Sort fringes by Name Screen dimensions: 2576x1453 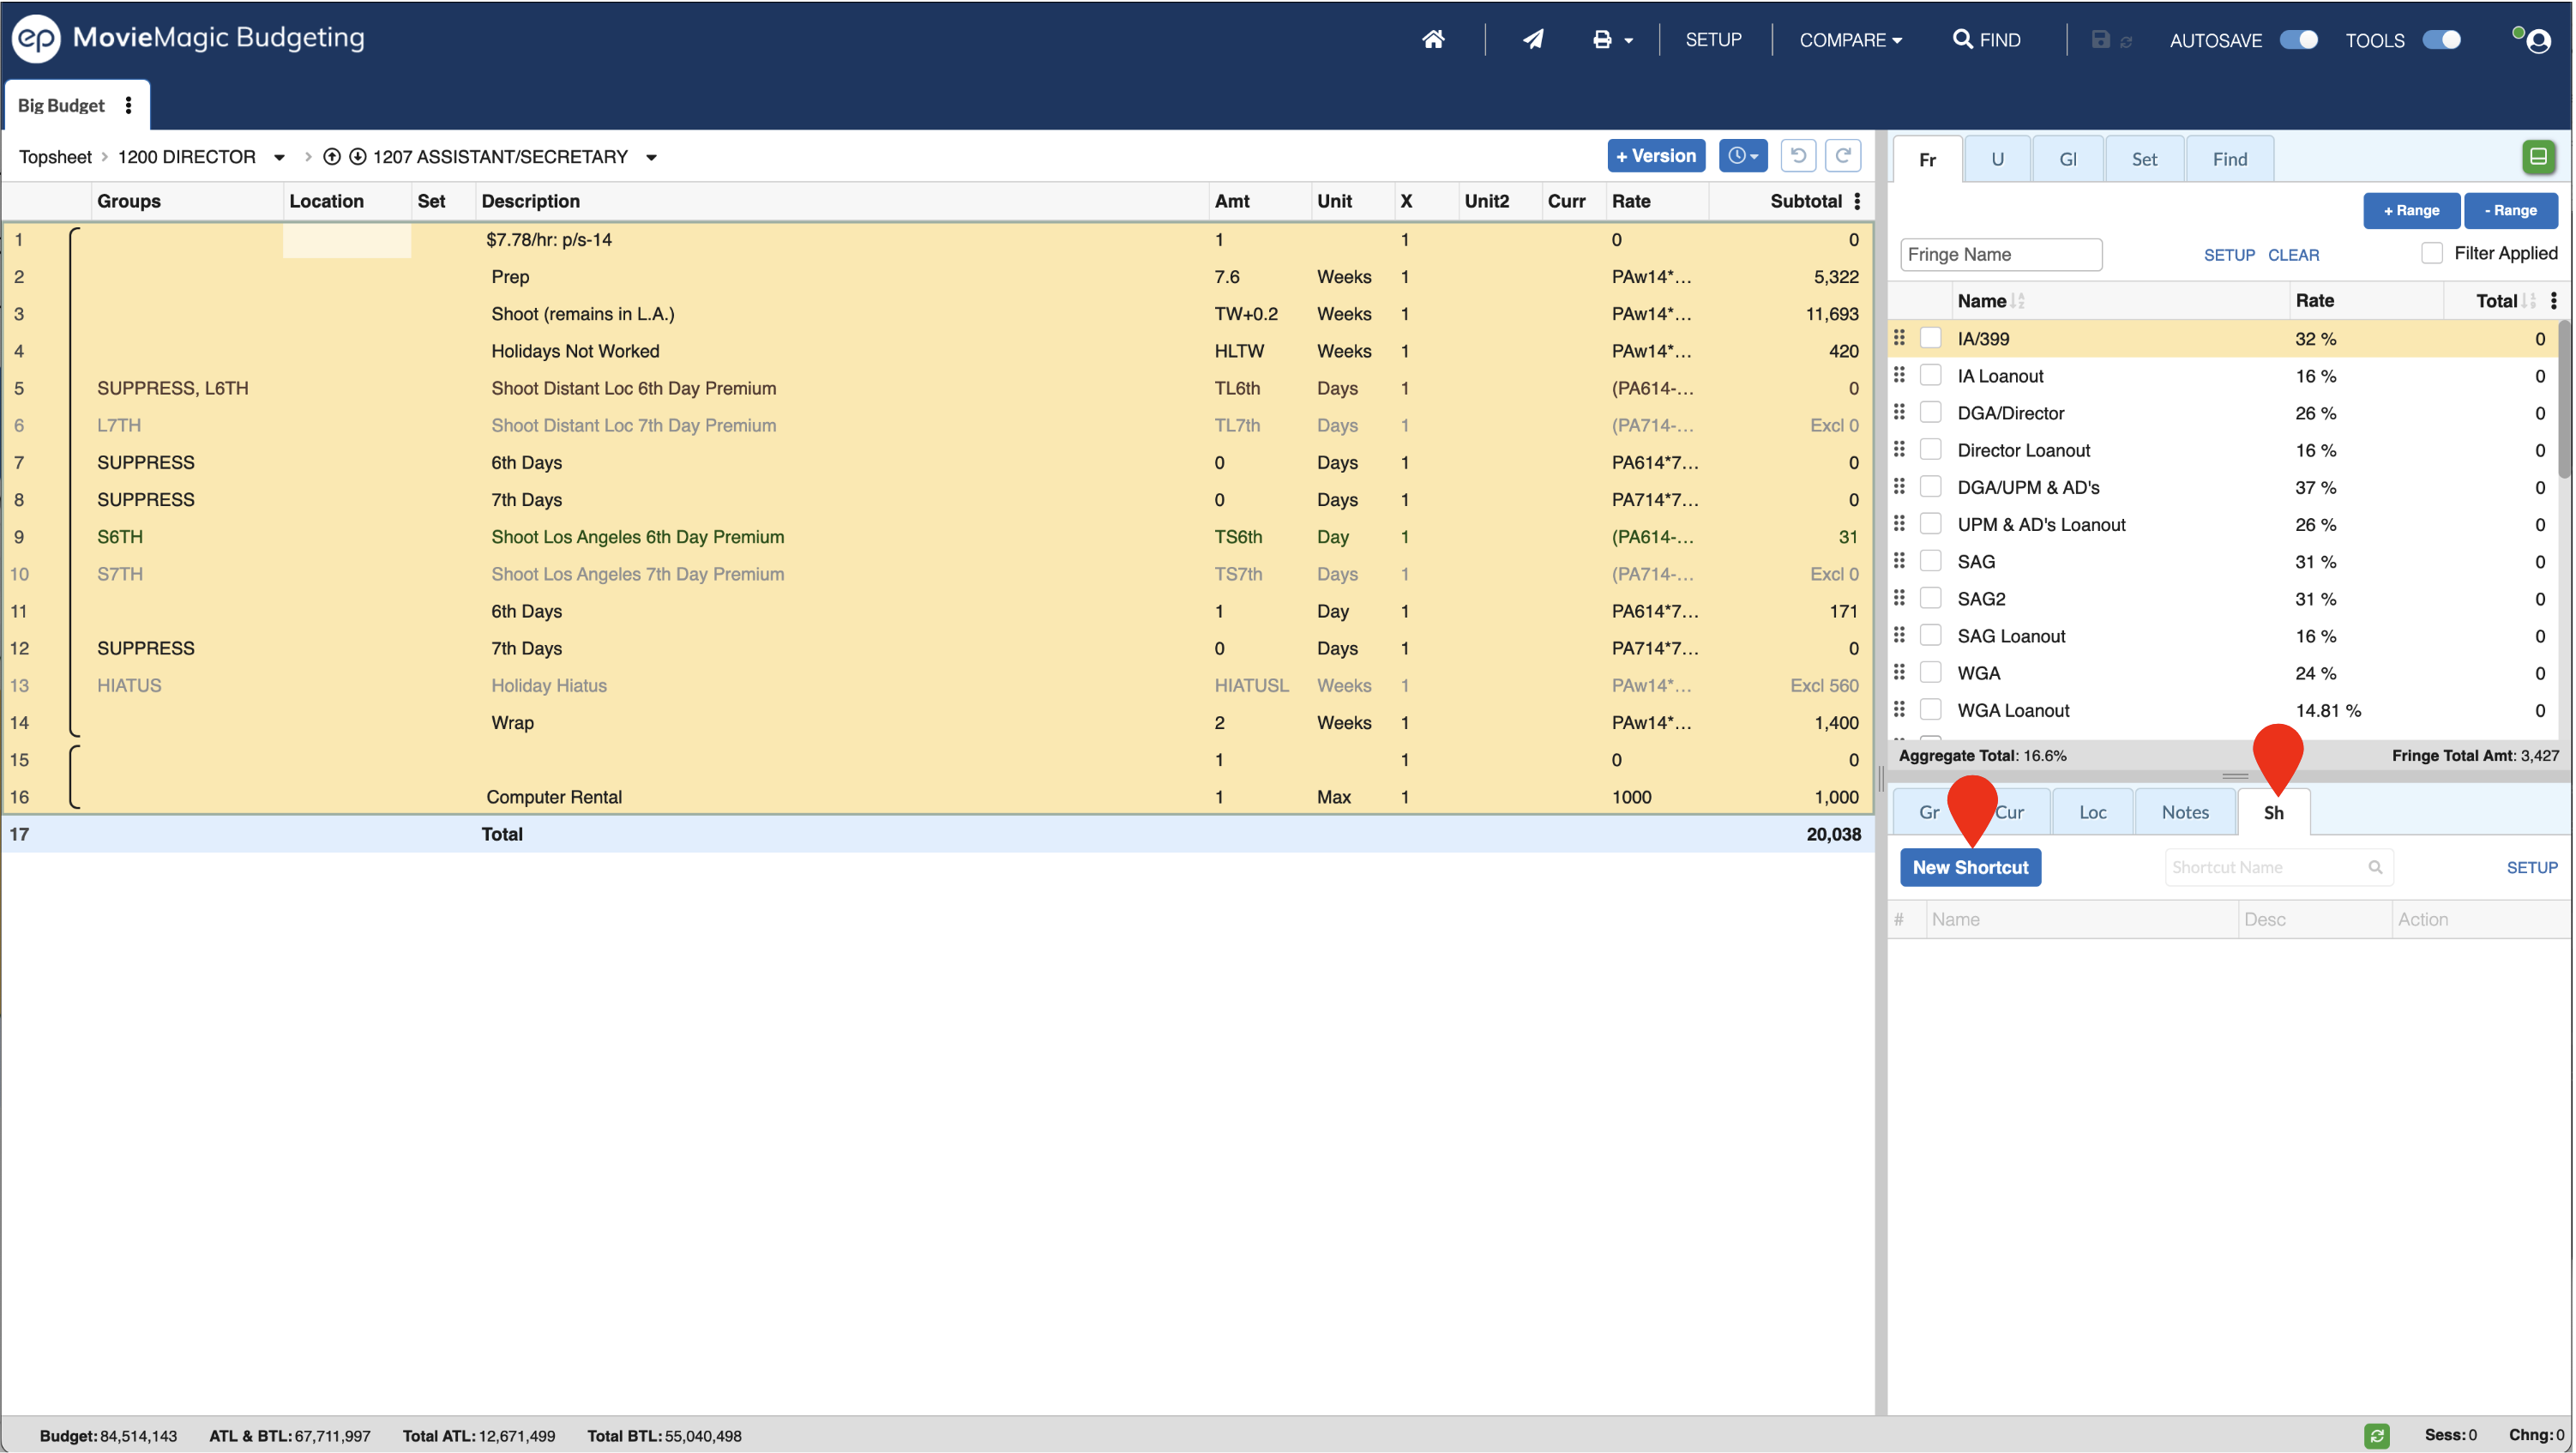[2018, 300]
